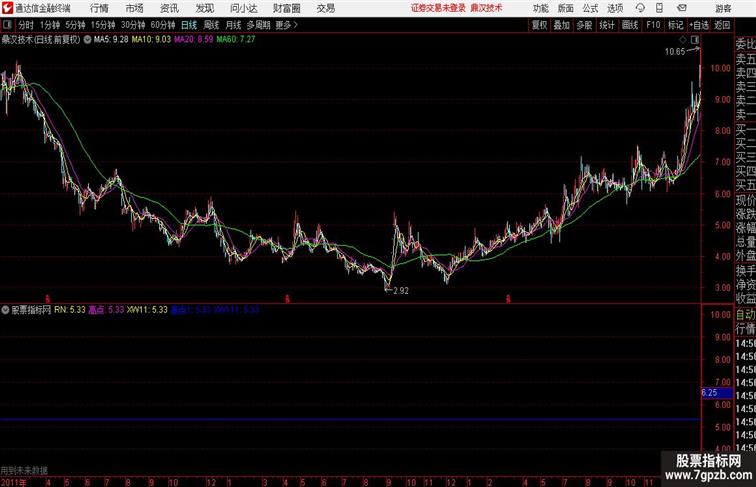Image resolution: width=756 pixels, height=487 pixels.
Task: Click the 用到未来数据 notice text
Action: (24, 470)
